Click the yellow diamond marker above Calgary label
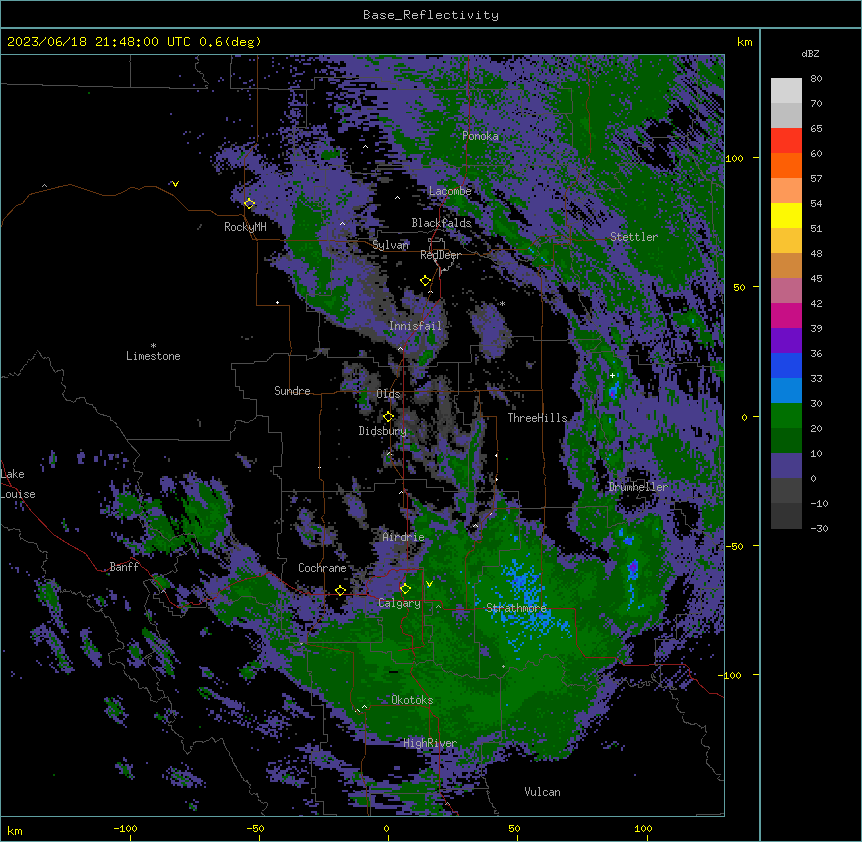Viewport: 862px width, 842px height. [x=405, y=589]
